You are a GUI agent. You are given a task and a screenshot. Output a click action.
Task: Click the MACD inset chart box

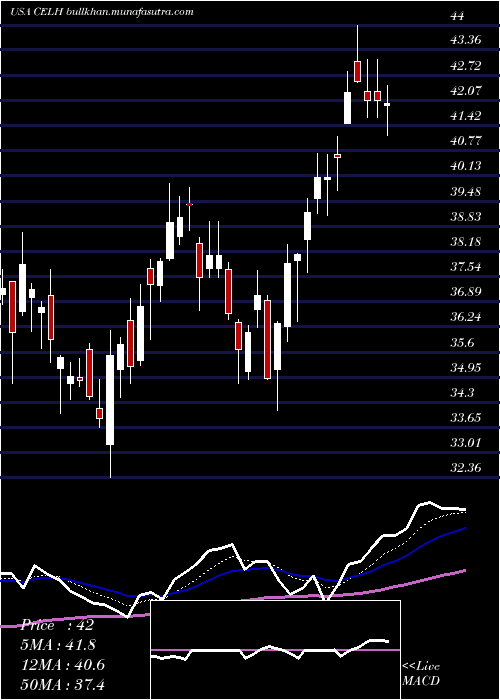[x=275, y=650]
